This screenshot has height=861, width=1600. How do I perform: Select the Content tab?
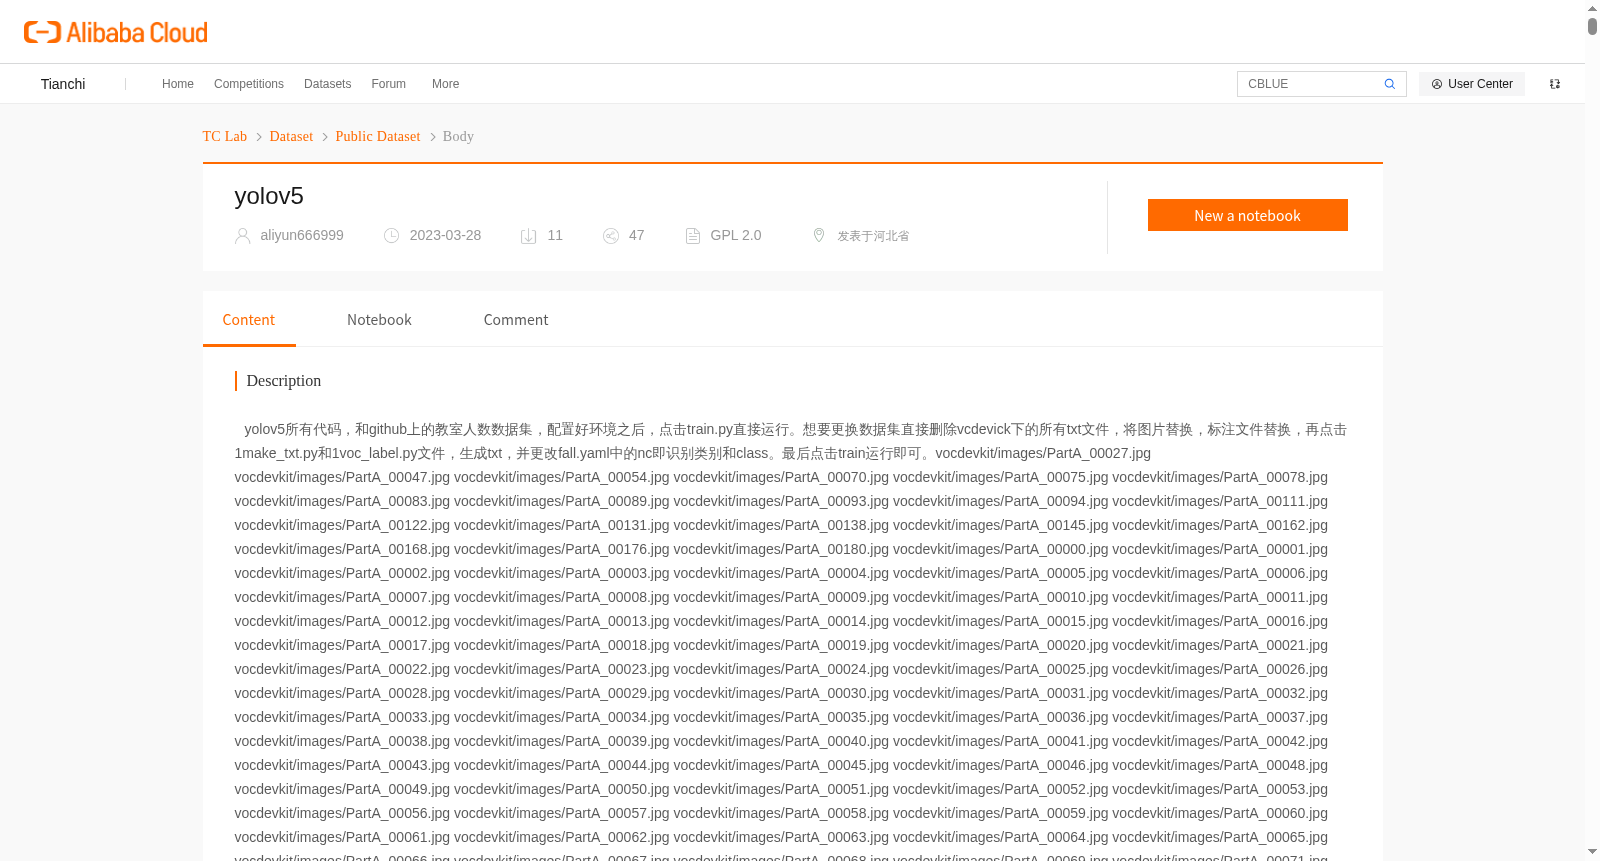(x=249, y=320)
